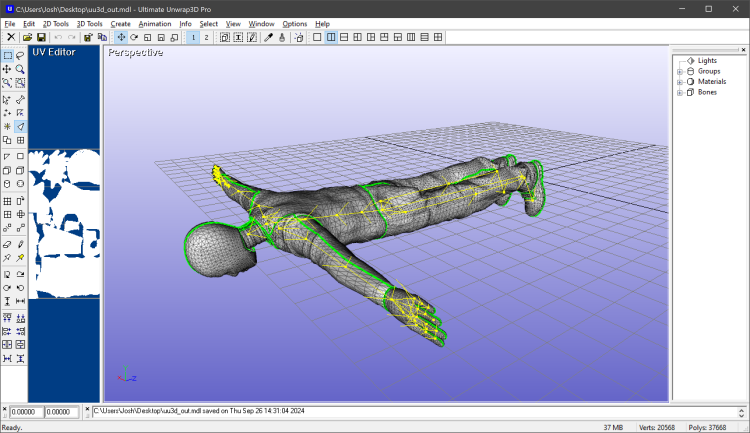The image size is (750, 433).
Task: Select the eraser tool
Action: coord(7,244)
